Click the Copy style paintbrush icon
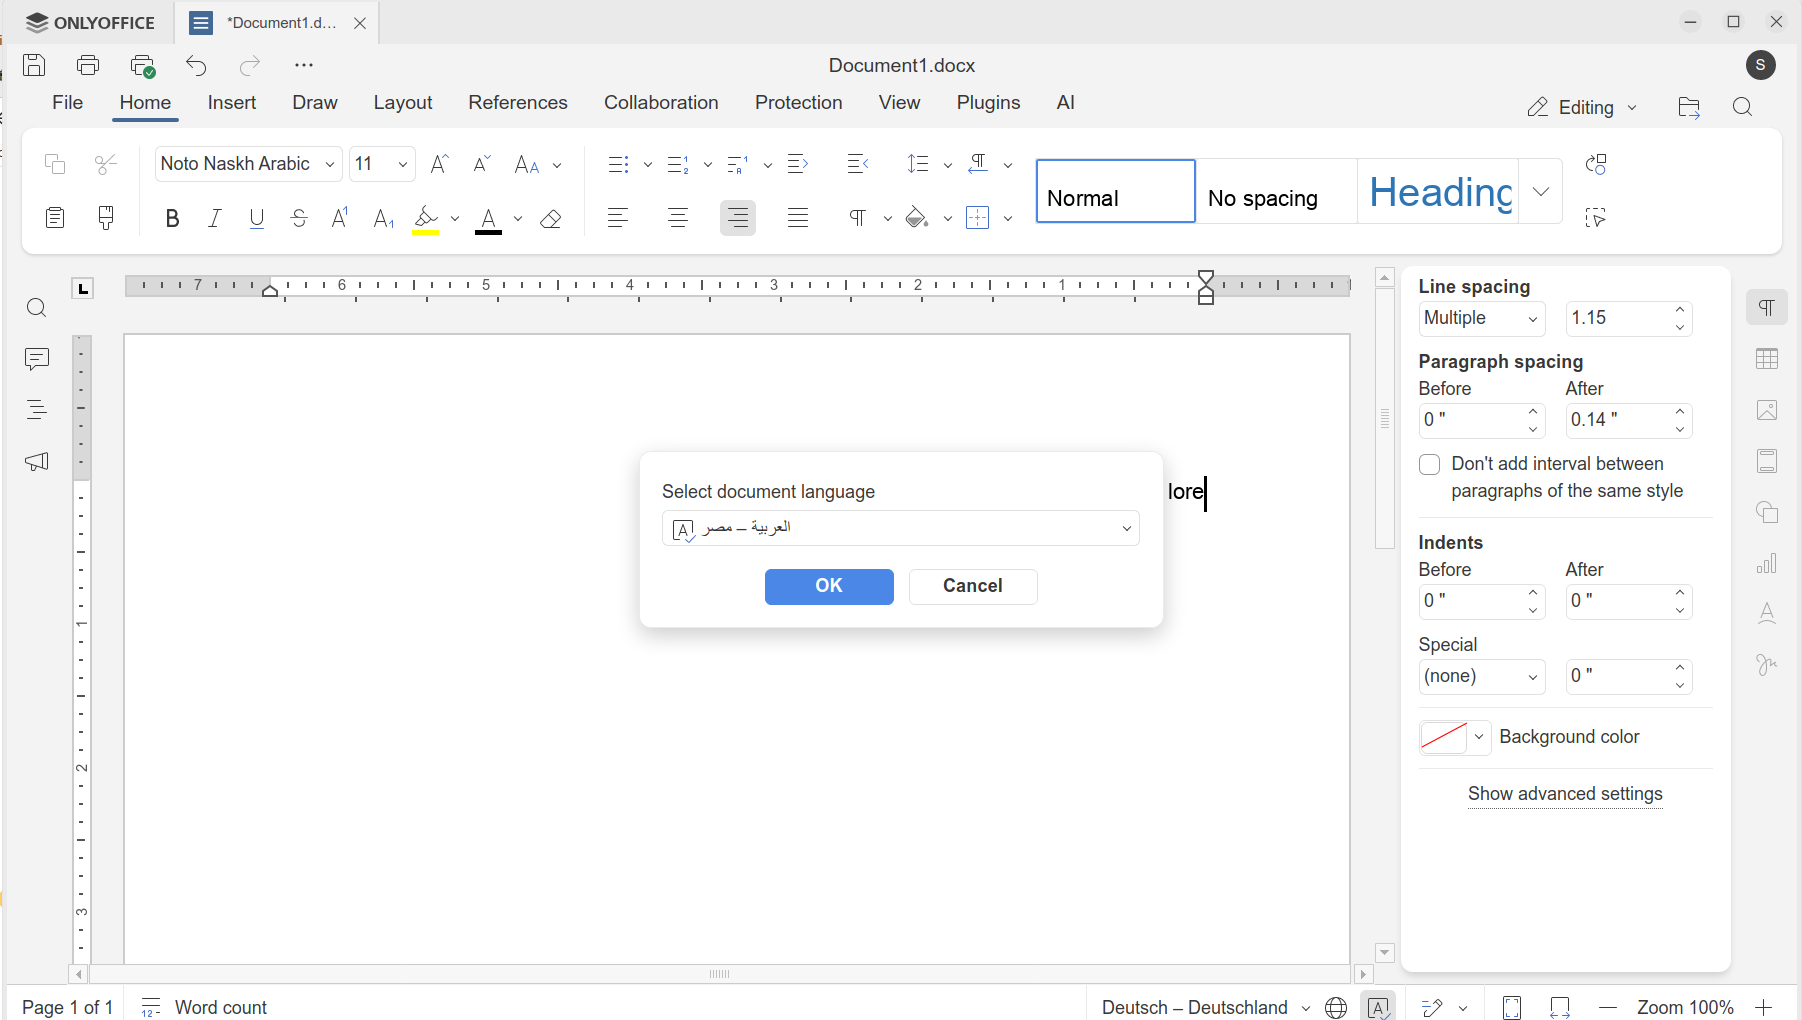Viewport: 1802px width, 1020px height. click(106, 218)
